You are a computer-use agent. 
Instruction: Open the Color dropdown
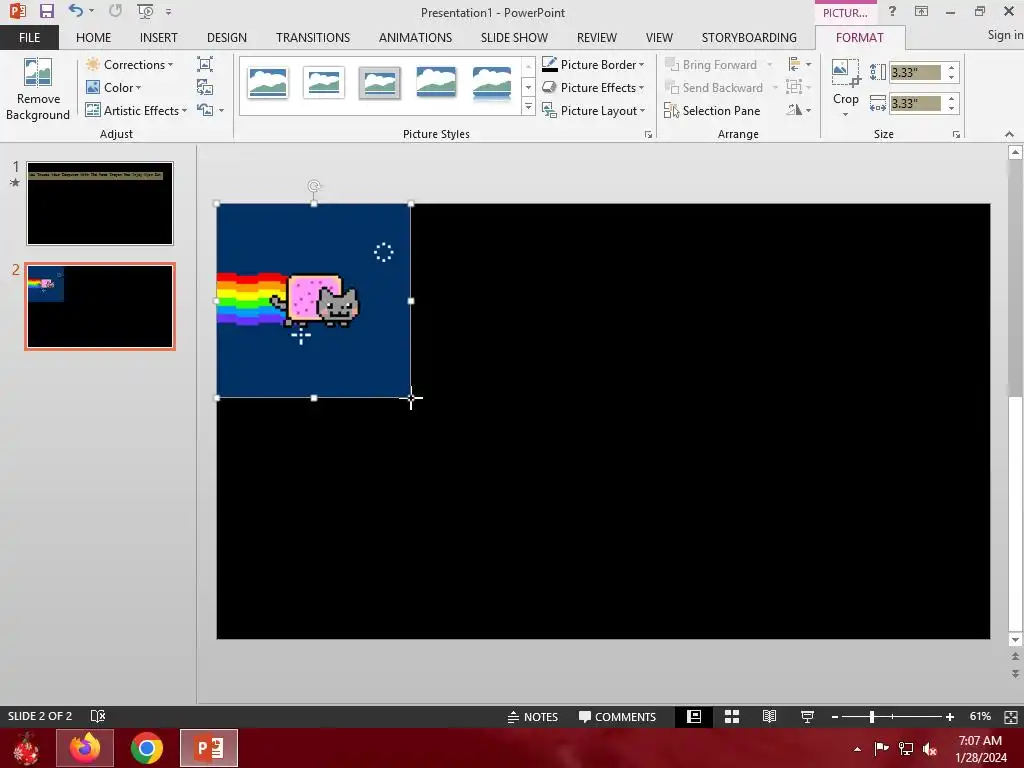114,88
